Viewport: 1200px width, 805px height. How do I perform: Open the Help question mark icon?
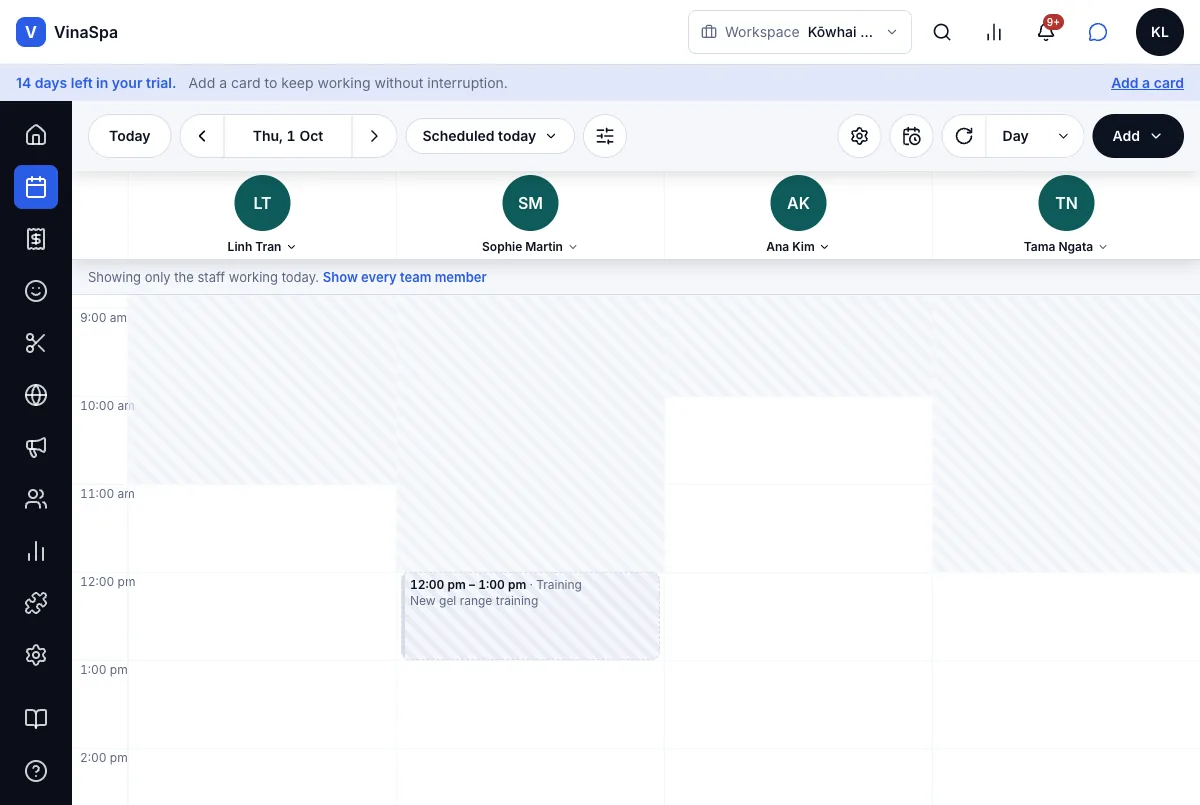click(x=36, y=771)
